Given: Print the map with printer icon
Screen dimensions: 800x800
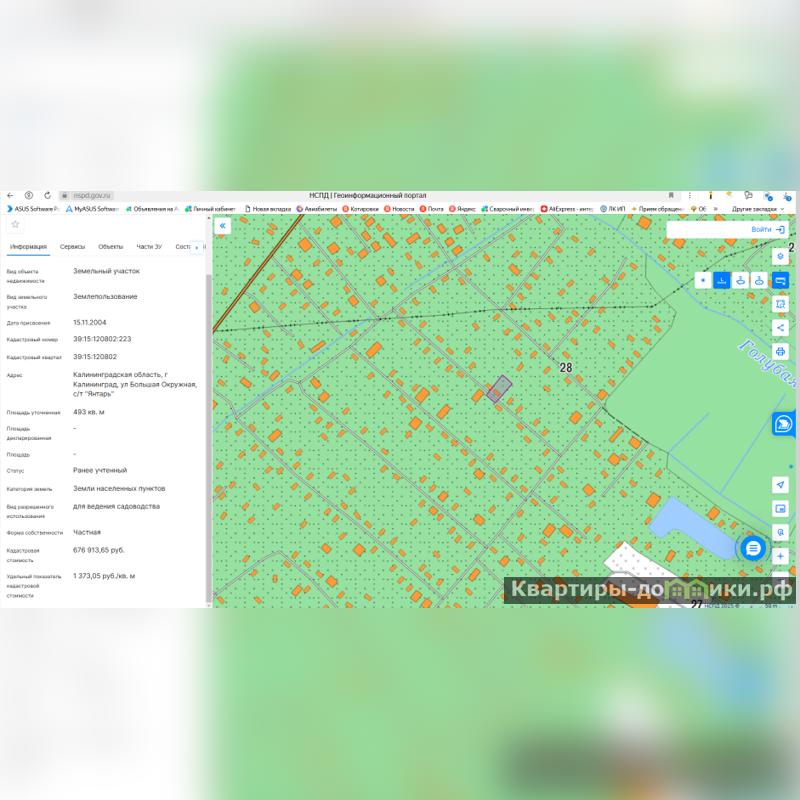Looking at the screenshot, I should [781, 352].
